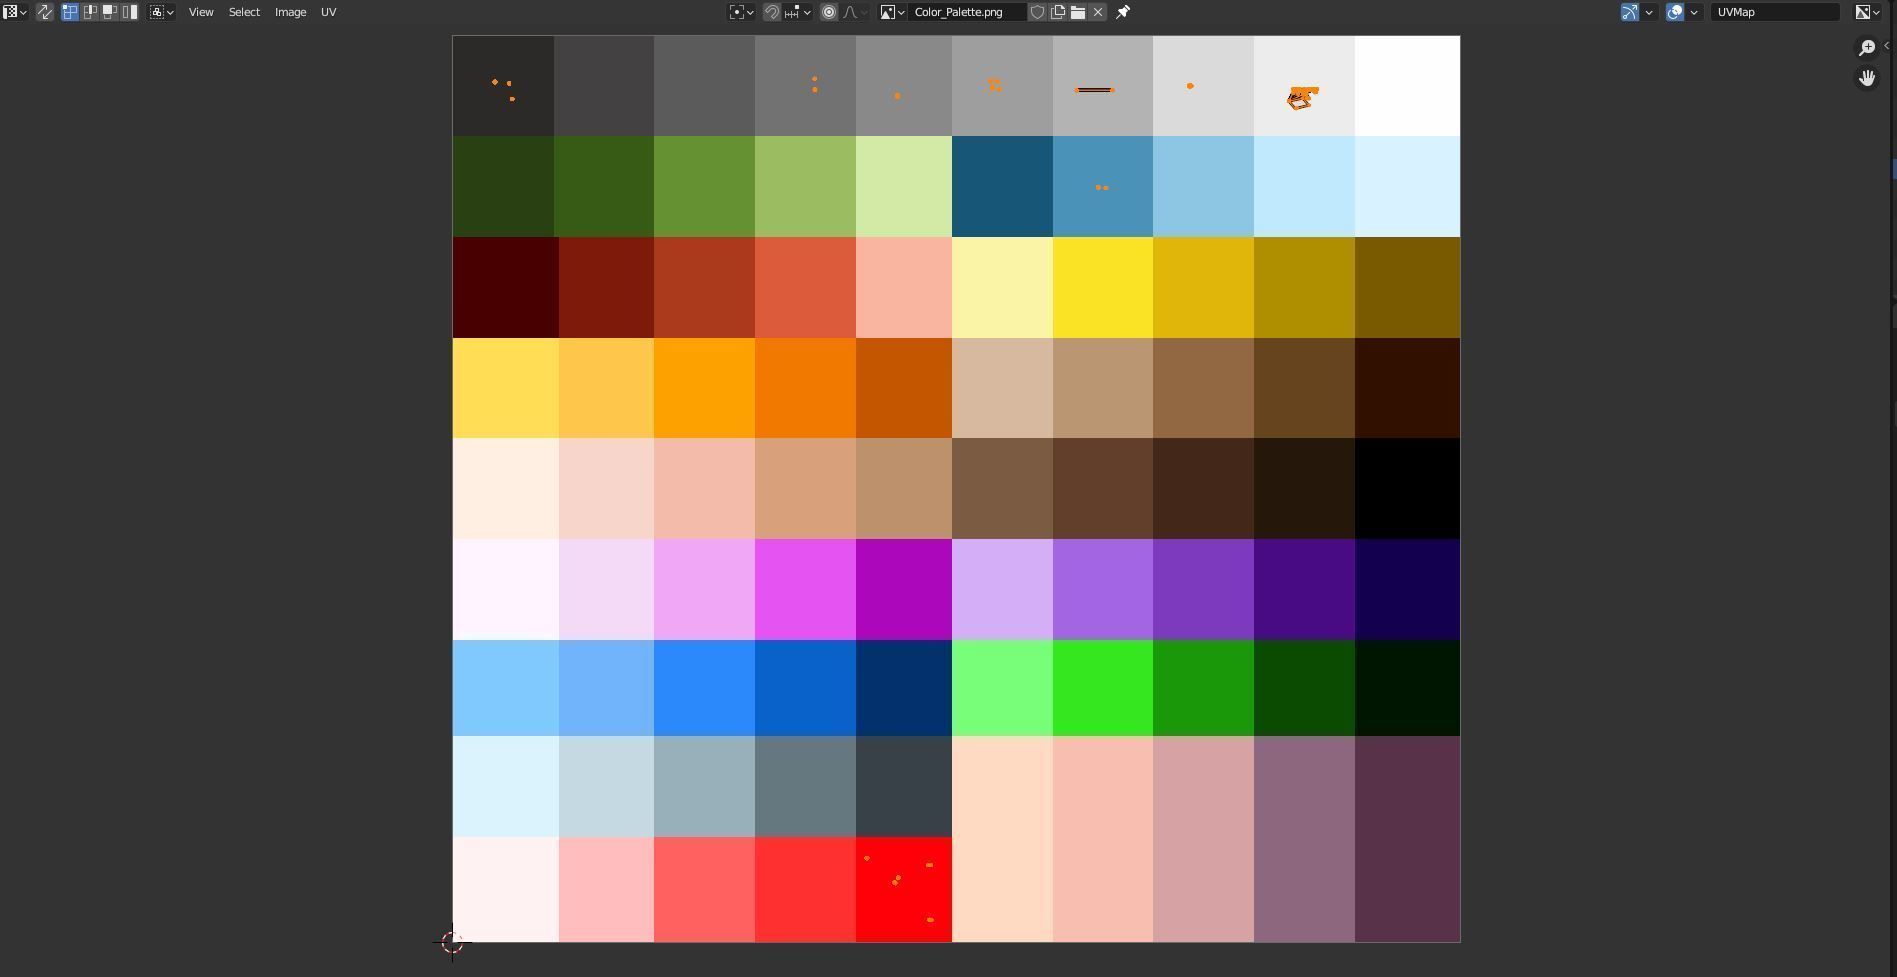Open the proportional editing falloff dropdown
The image size is (1897, 977).
click(x=856, y=12)
